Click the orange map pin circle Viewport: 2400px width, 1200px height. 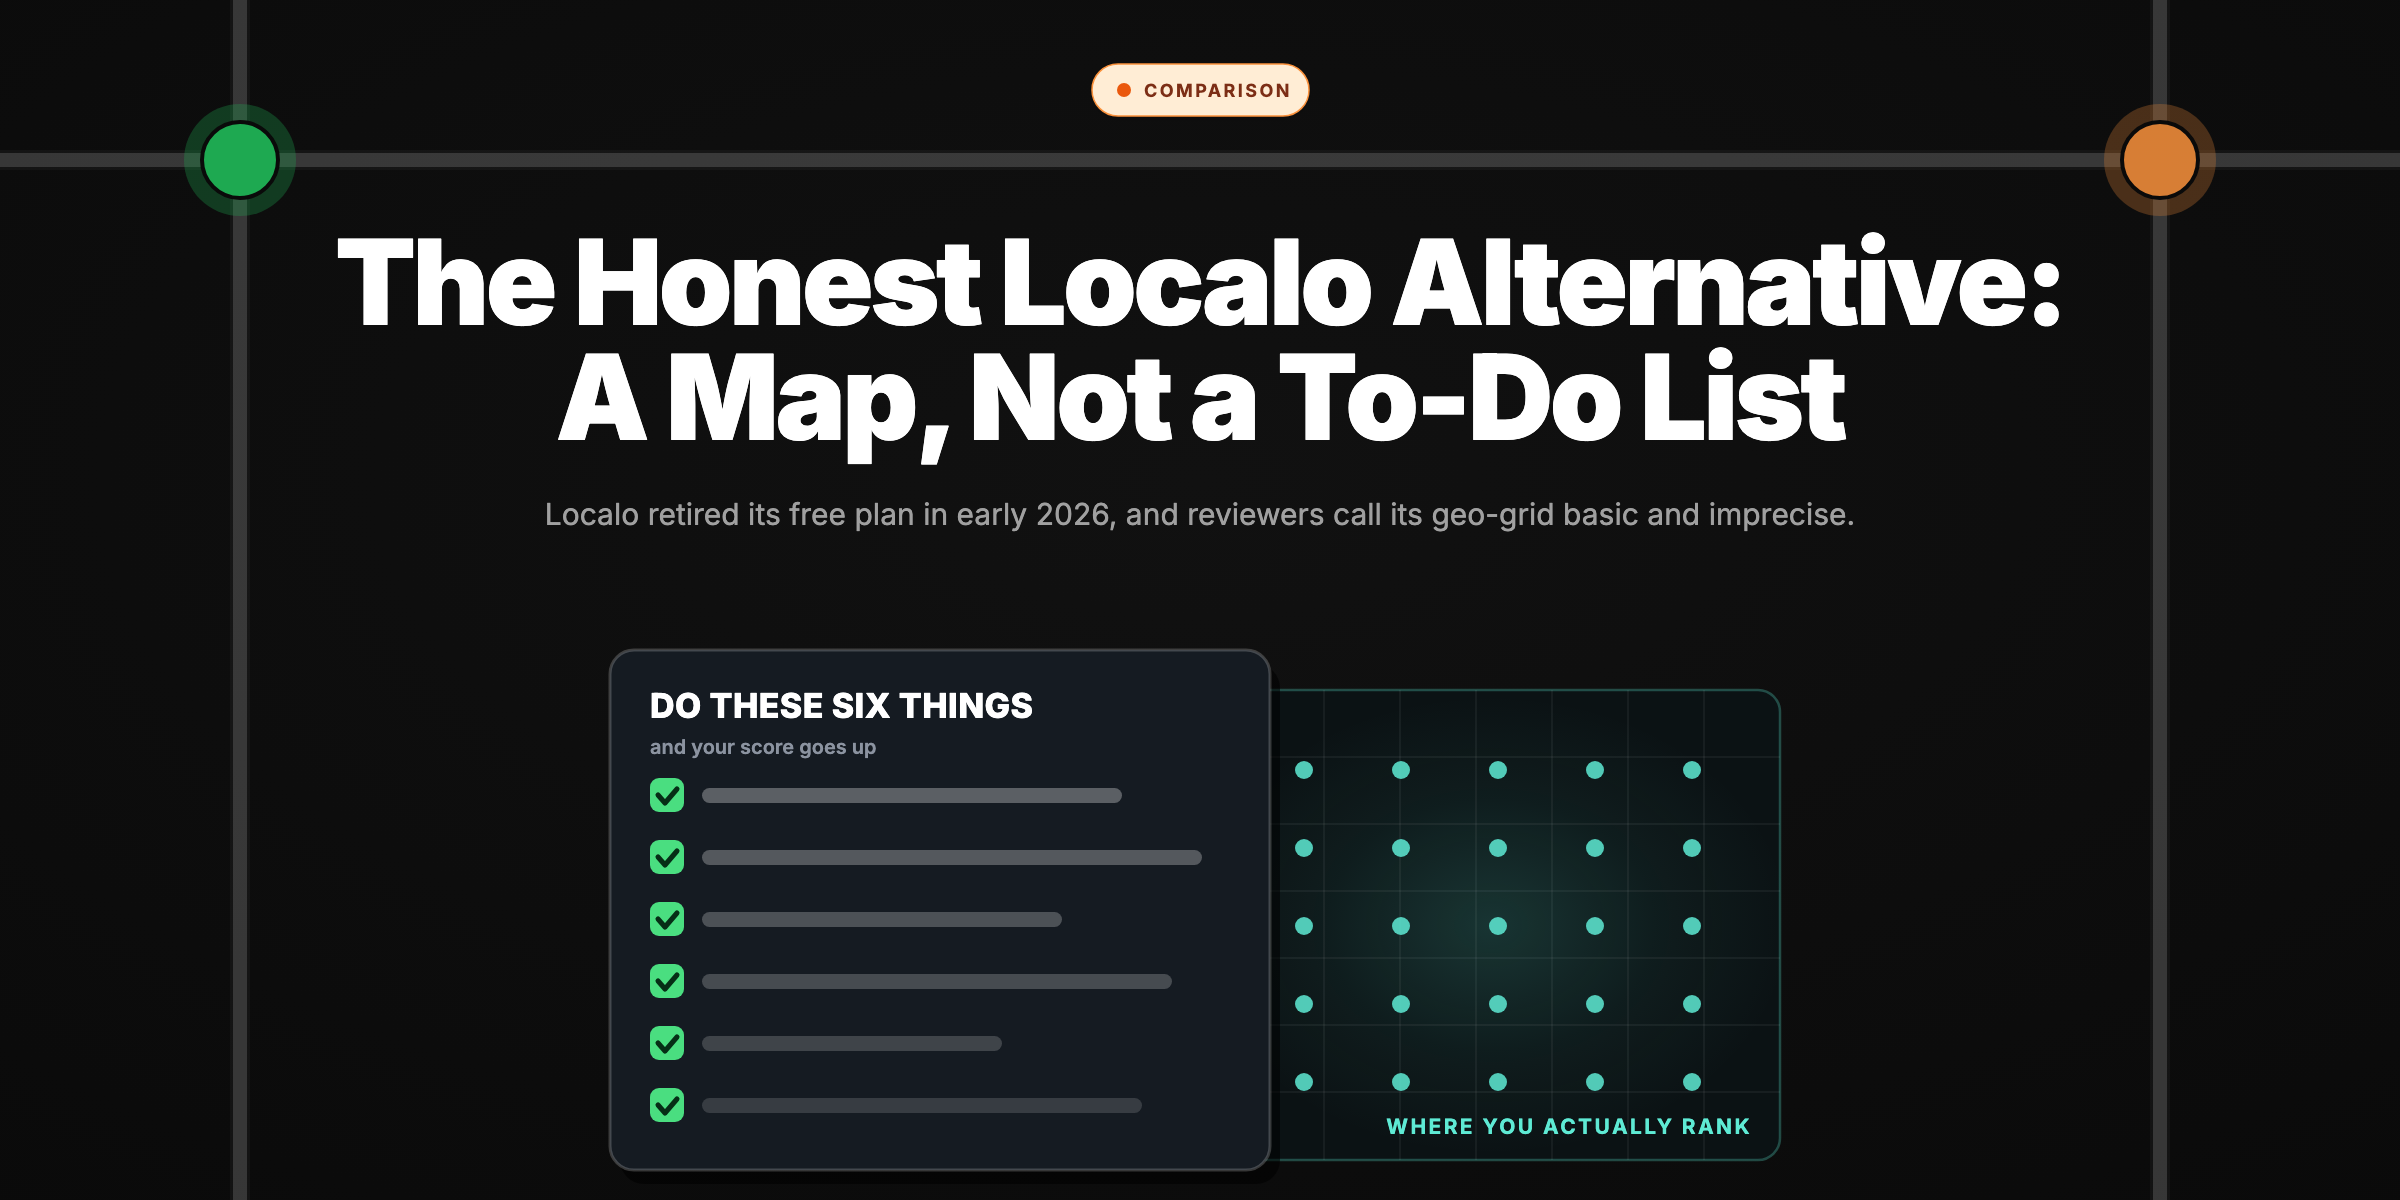2160,160
